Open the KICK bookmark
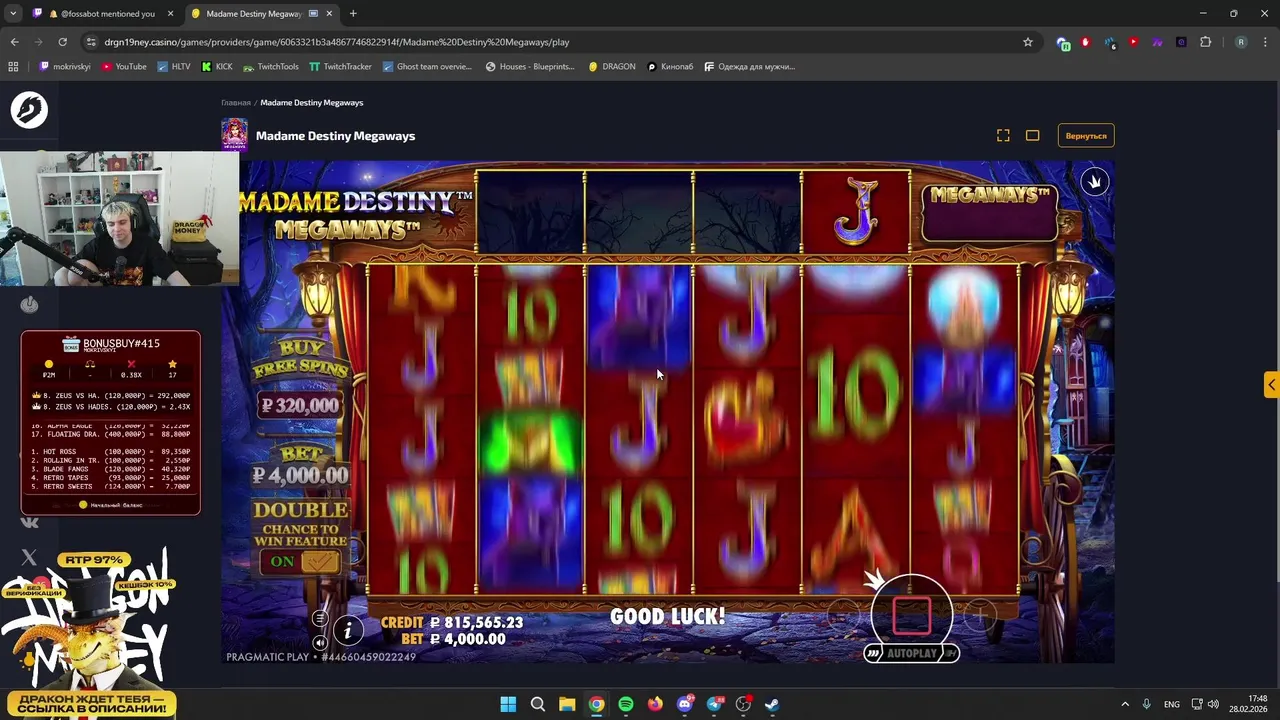 tap(217, 67)
